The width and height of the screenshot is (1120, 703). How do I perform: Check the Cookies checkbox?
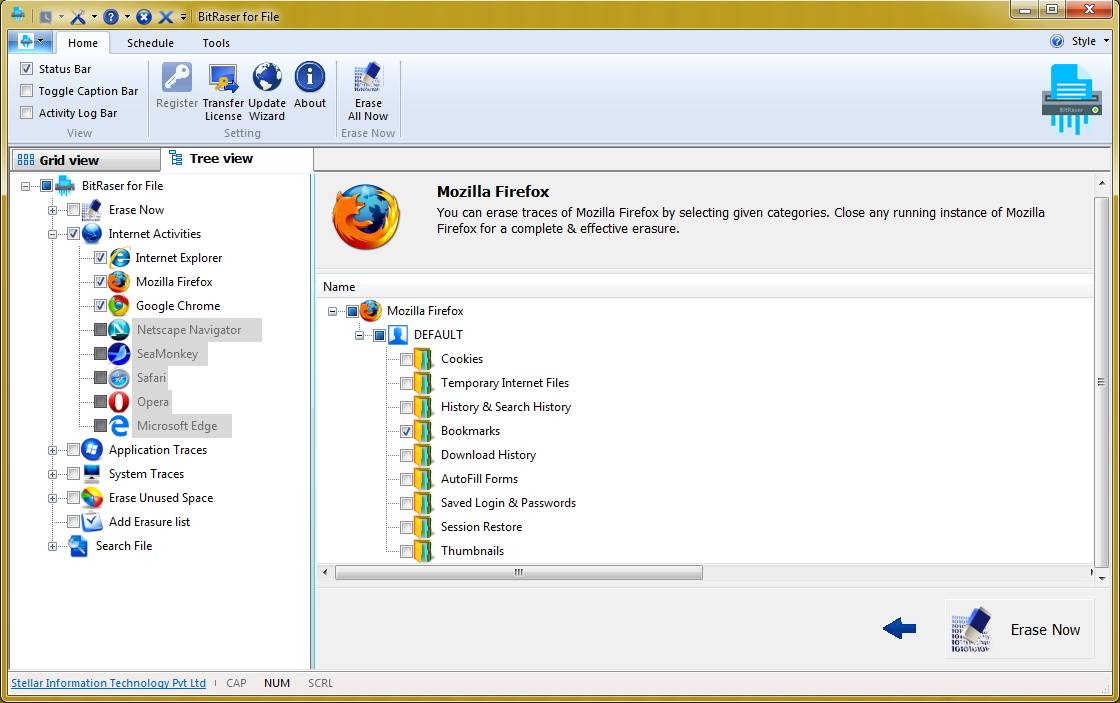[406, 359]
